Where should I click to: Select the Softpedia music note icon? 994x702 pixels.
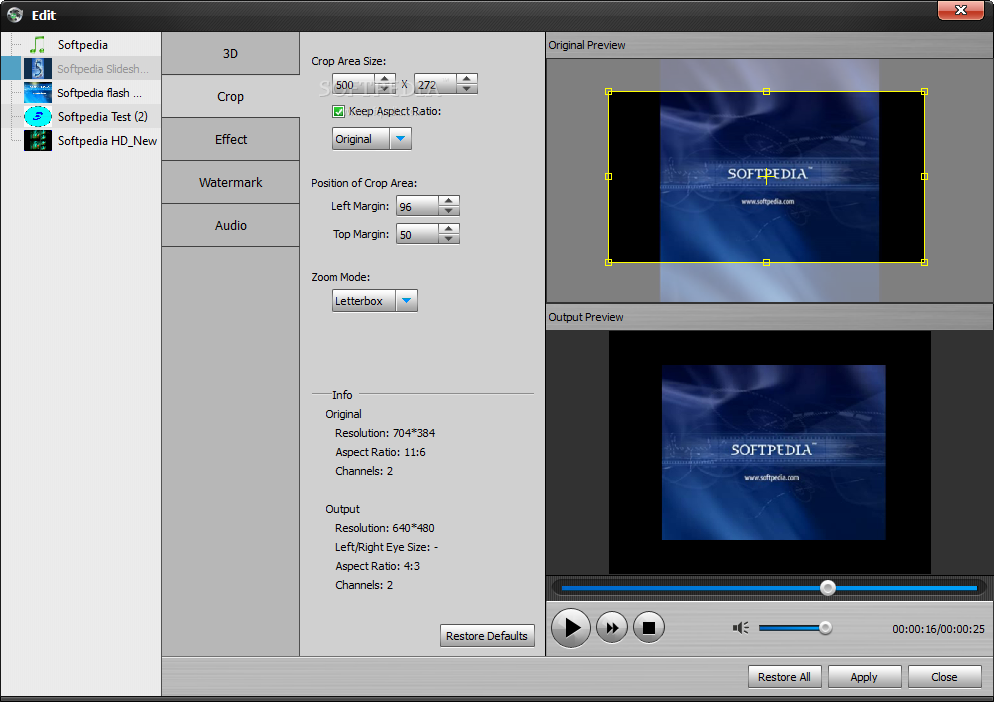coord(38,44)
